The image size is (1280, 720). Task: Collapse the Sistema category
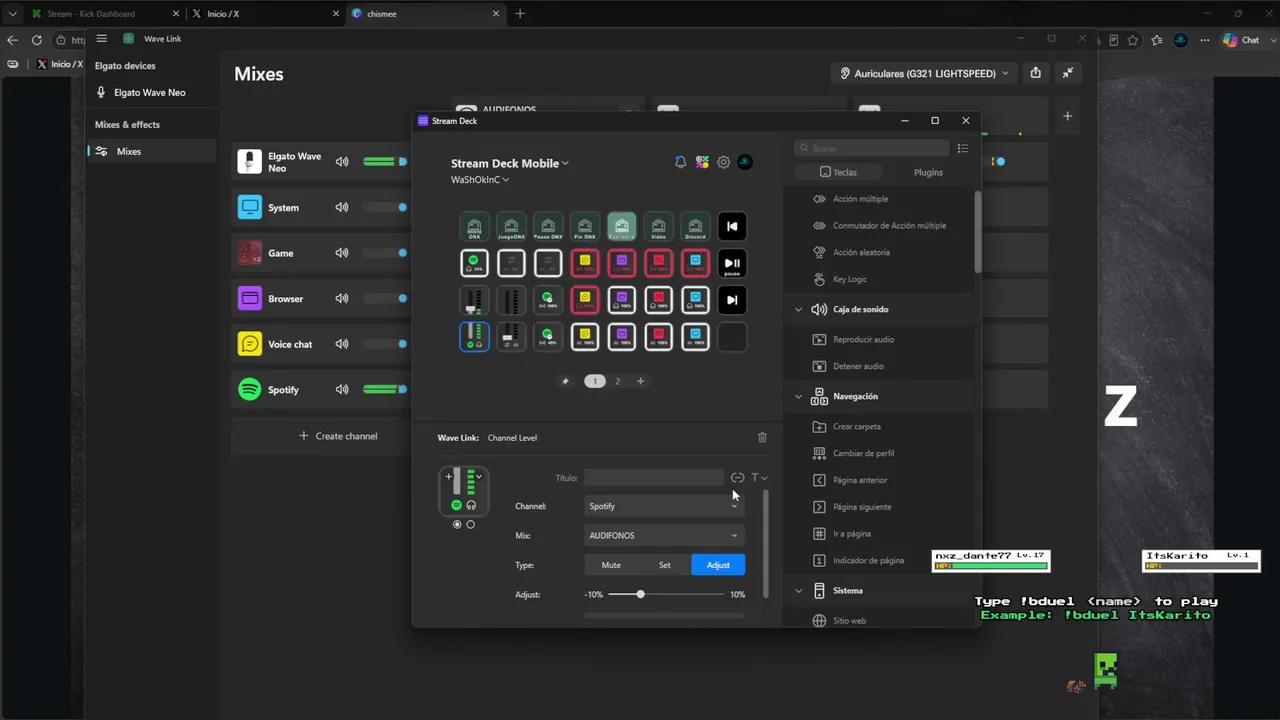[x=798, y=590]
